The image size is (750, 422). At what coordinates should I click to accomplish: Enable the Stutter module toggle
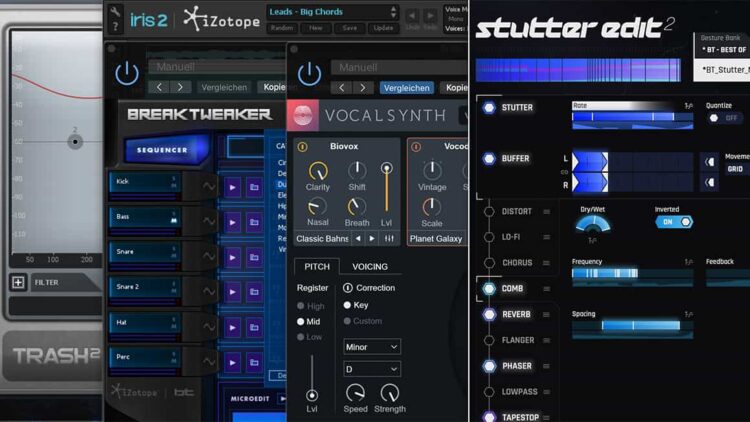click(489, 108)
